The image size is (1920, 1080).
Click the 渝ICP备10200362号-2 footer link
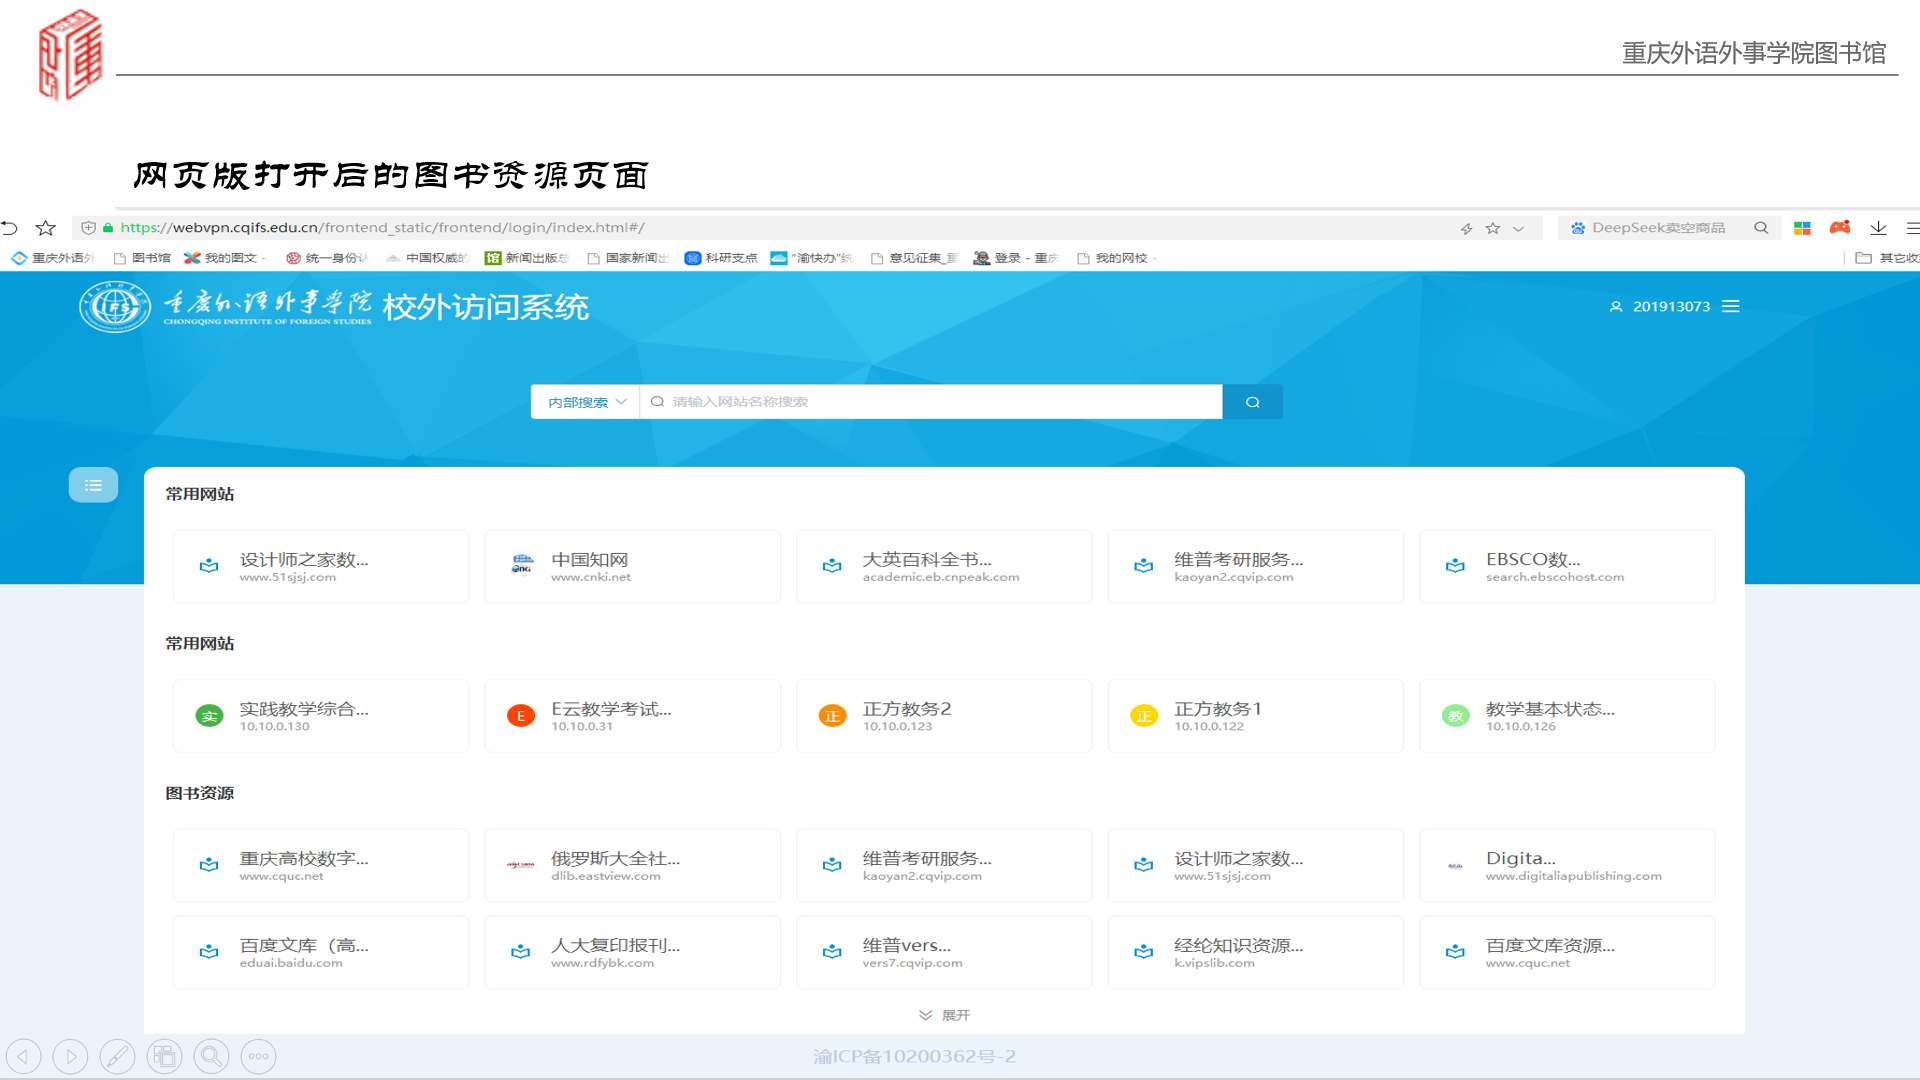[915, 1057]
